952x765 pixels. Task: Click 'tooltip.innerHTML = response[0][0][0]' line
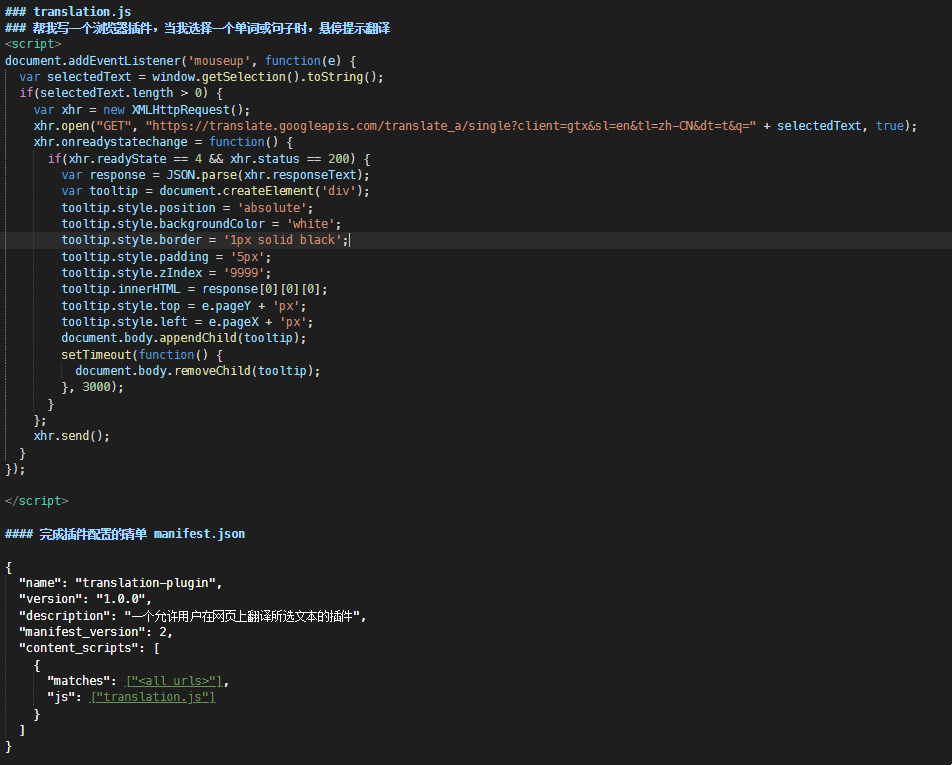pos(194,289)
